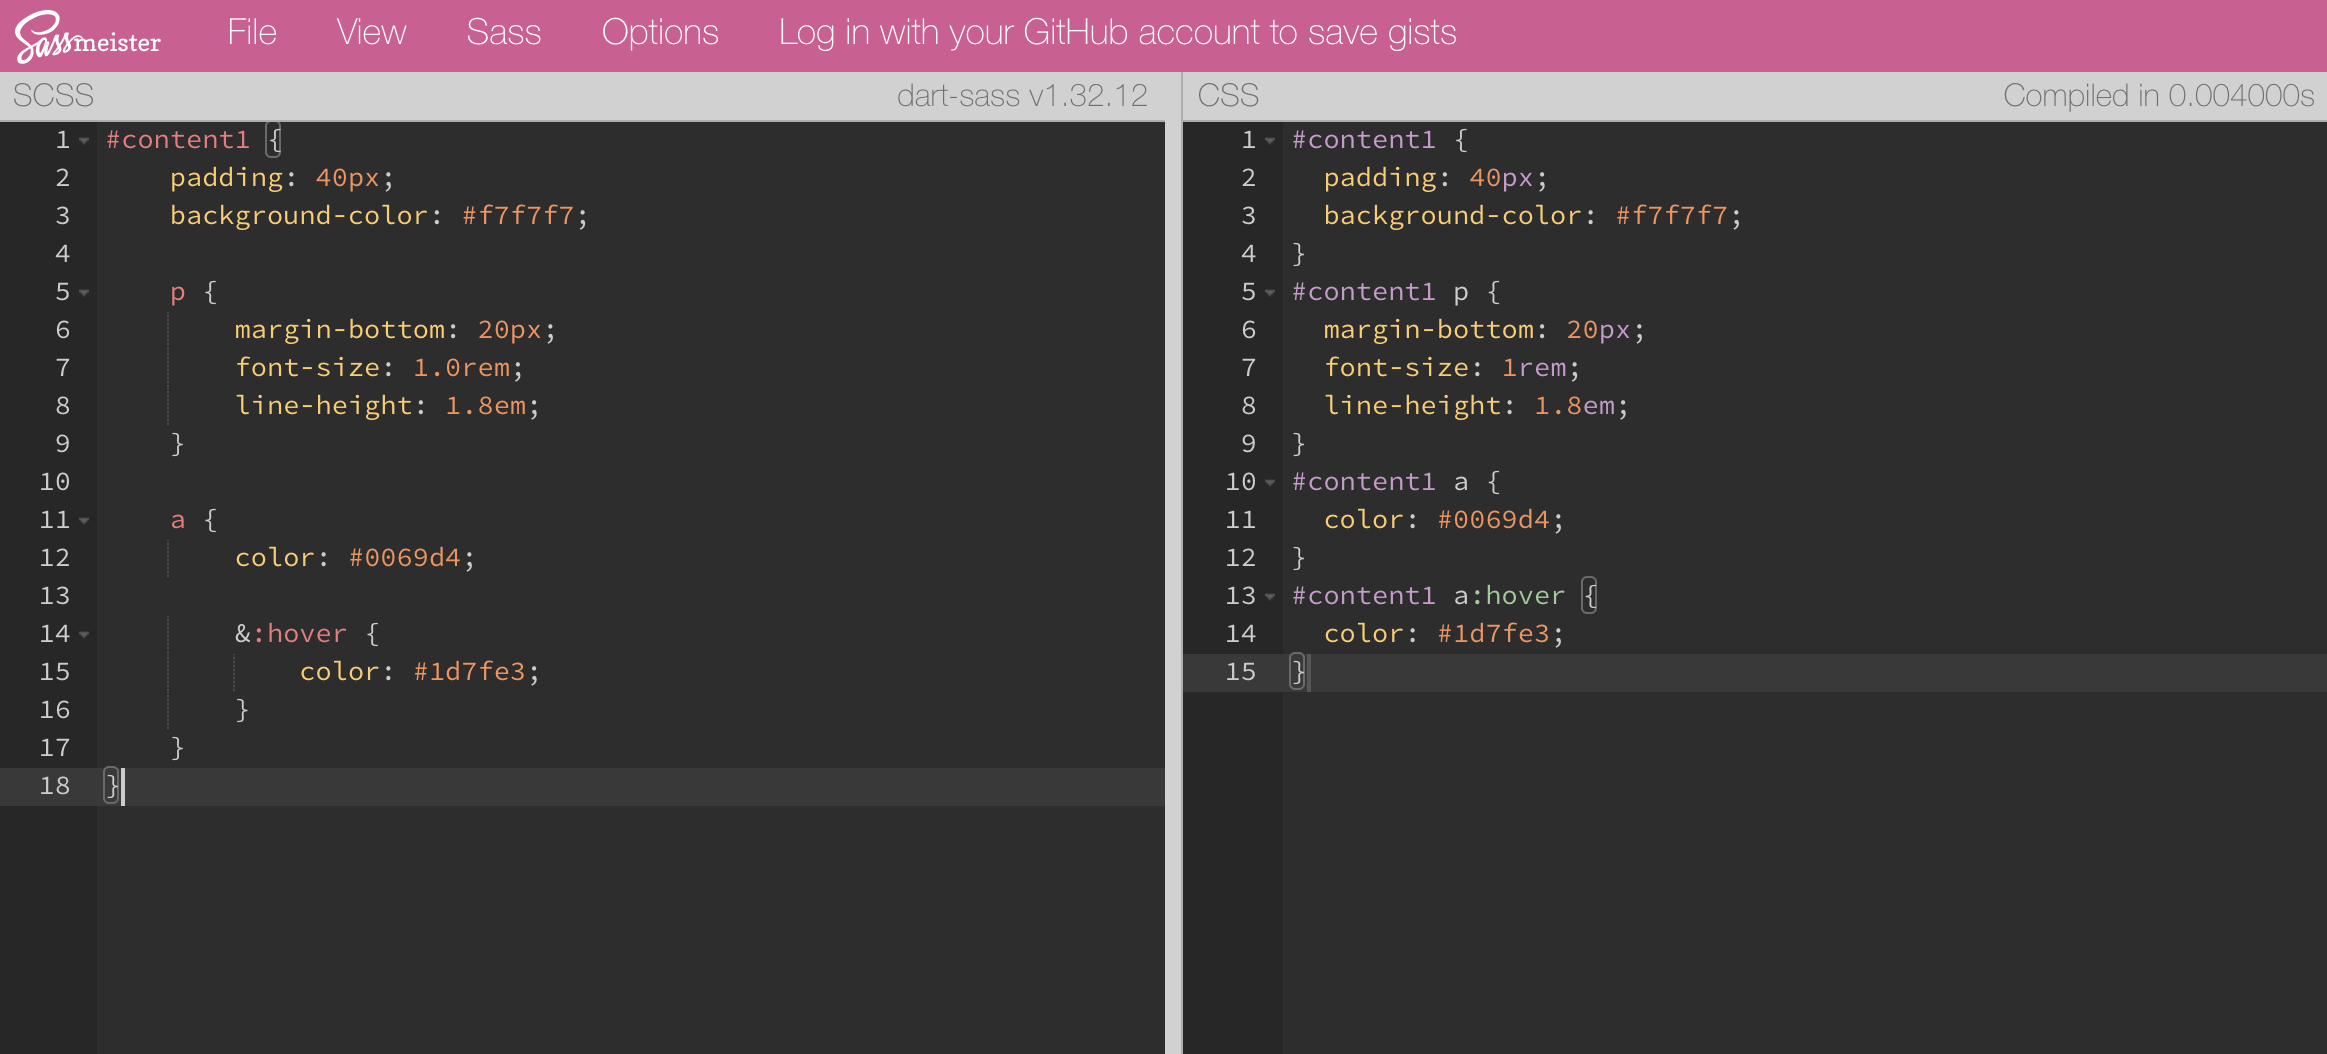2327x1054 pixels.
Task: Click the Compiled in 0.004000s status text
Action: (x=2158, y=95)
